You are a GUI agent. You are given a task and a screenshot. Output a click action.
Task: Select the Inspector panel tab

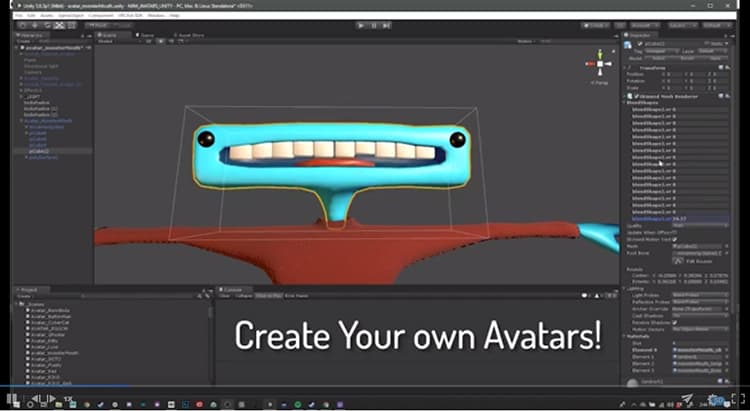pos(641,35)
